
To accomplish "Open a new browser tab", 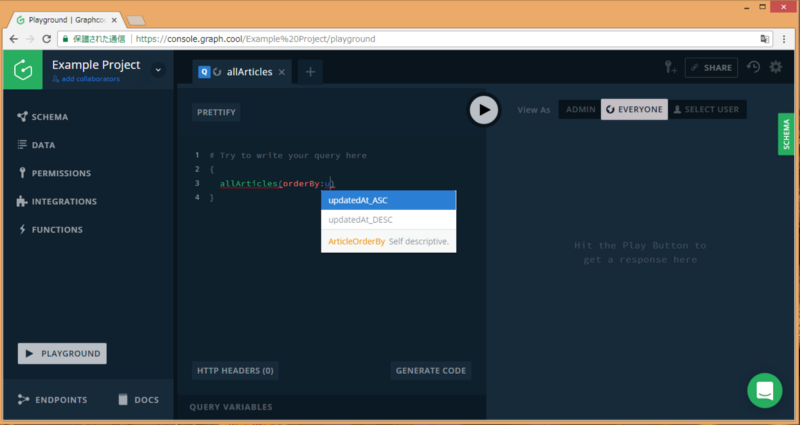I will coord(136,20).
